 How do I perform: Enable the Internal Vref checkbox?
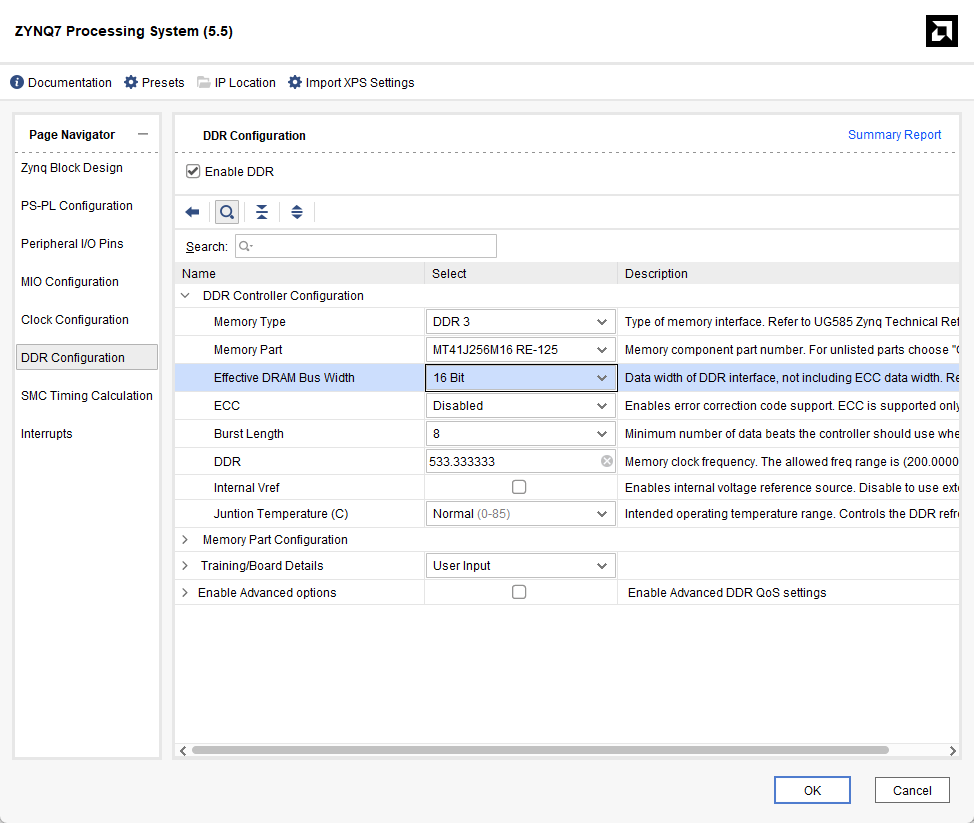(519, 487)
